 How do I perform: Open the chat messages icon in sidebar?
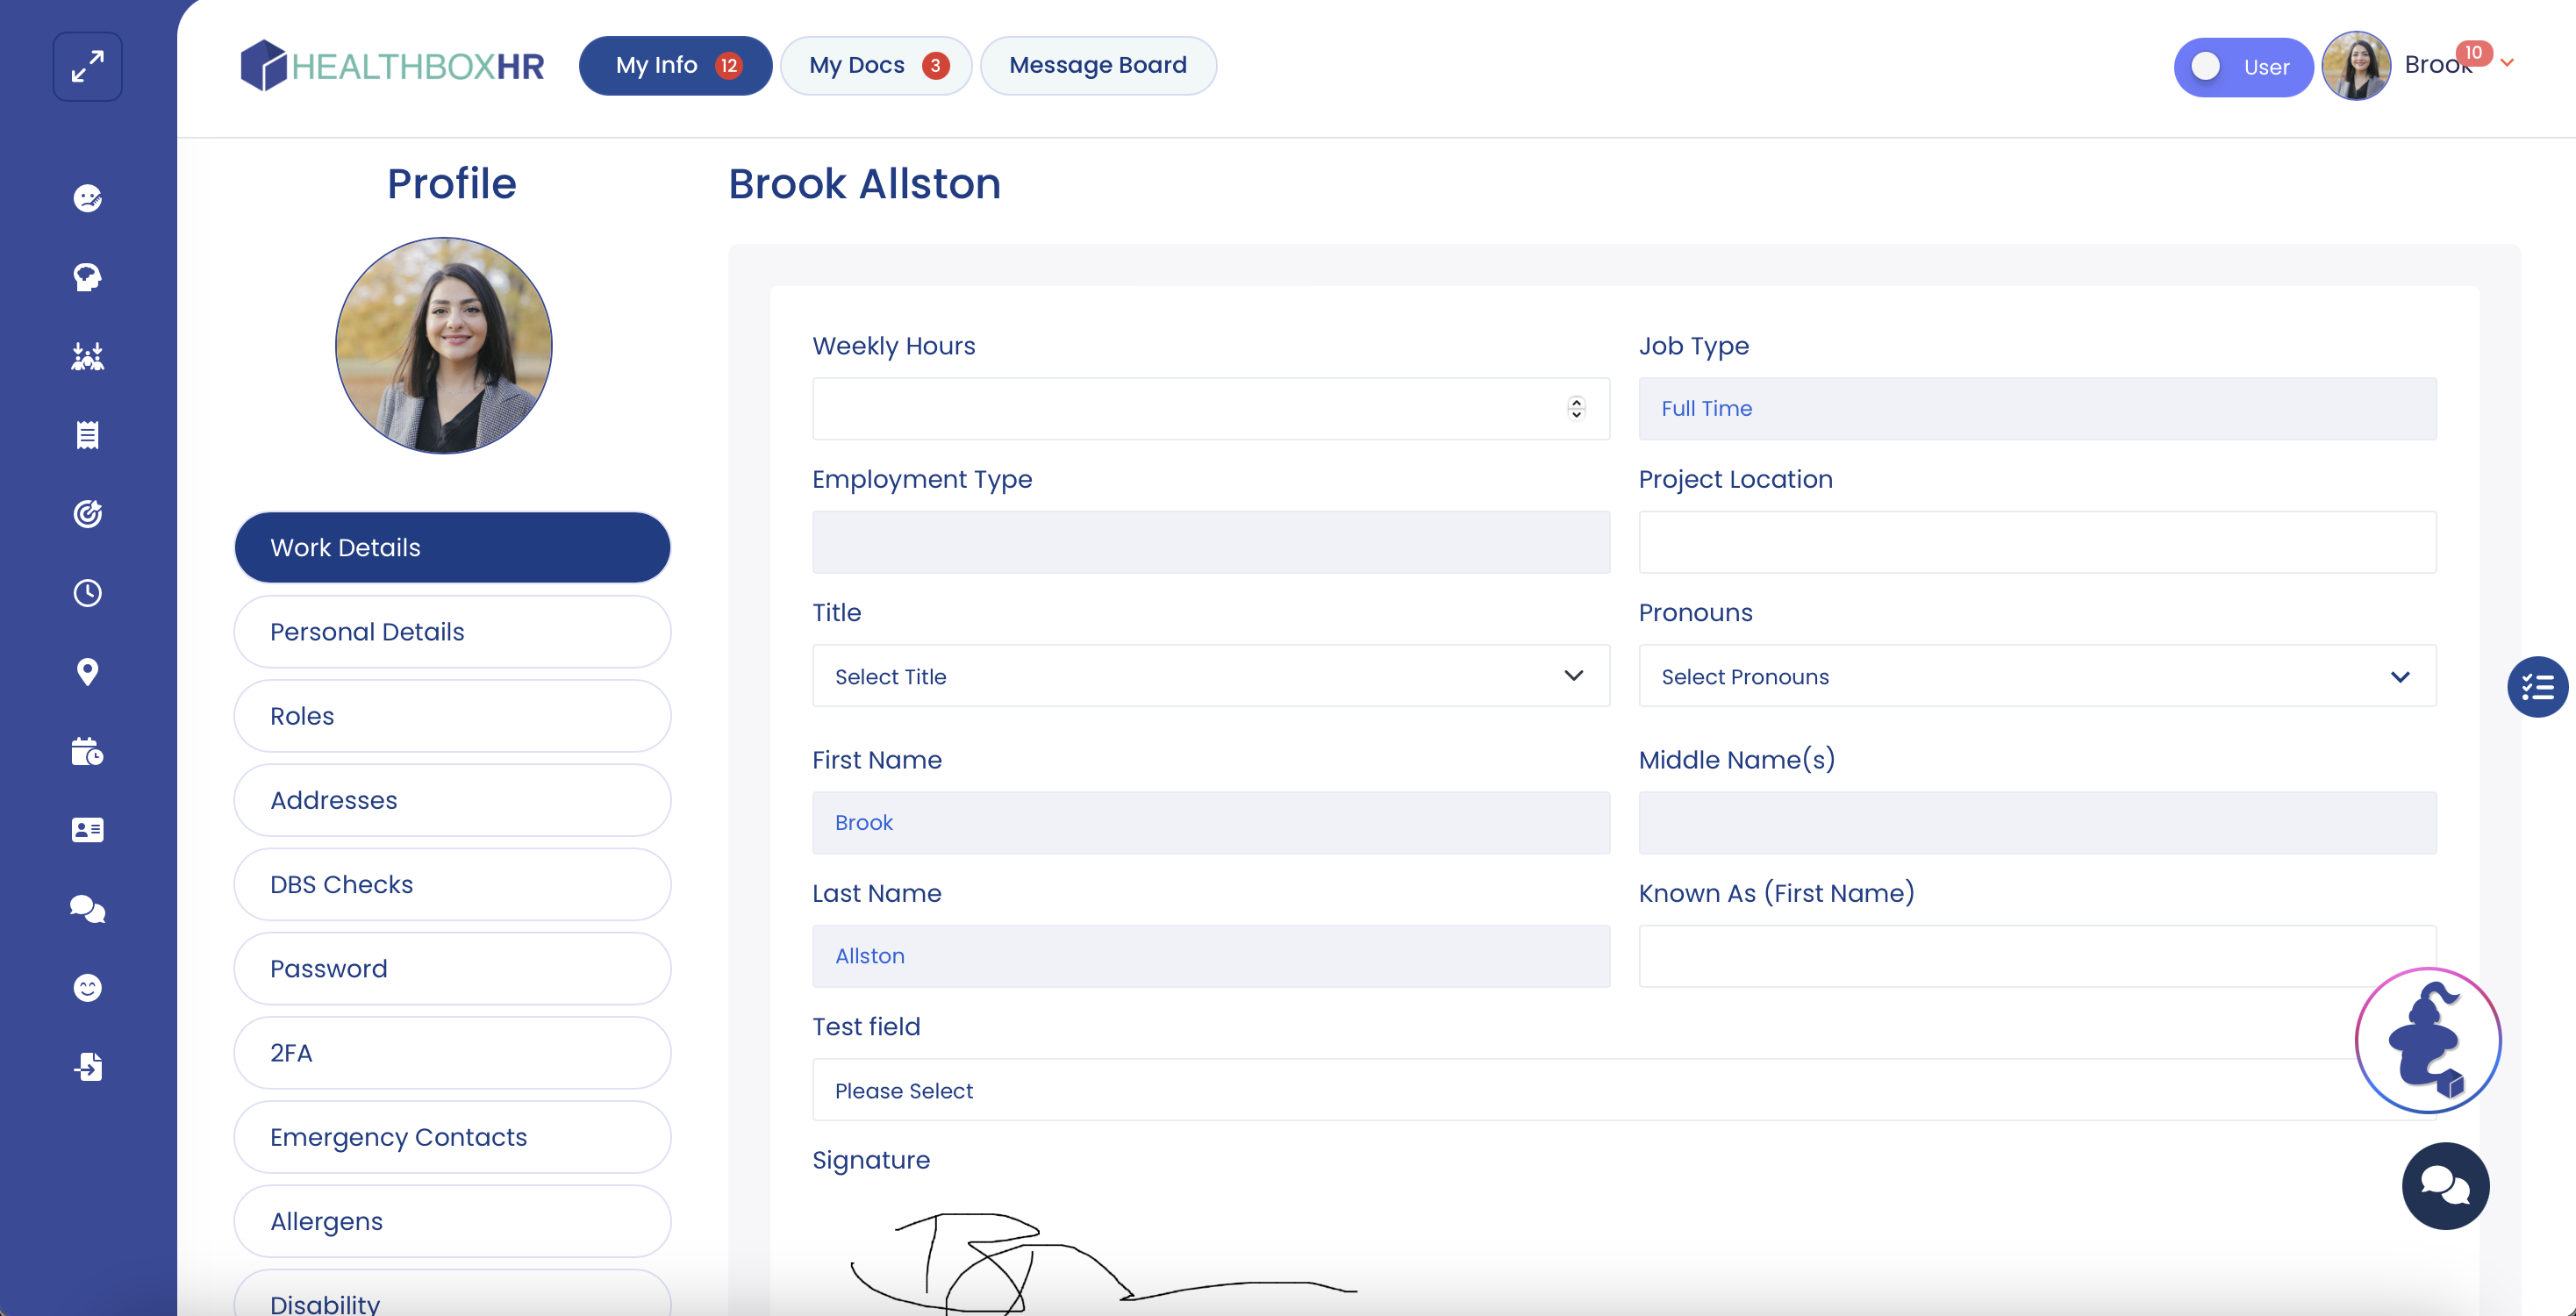[x=87, y=908]
